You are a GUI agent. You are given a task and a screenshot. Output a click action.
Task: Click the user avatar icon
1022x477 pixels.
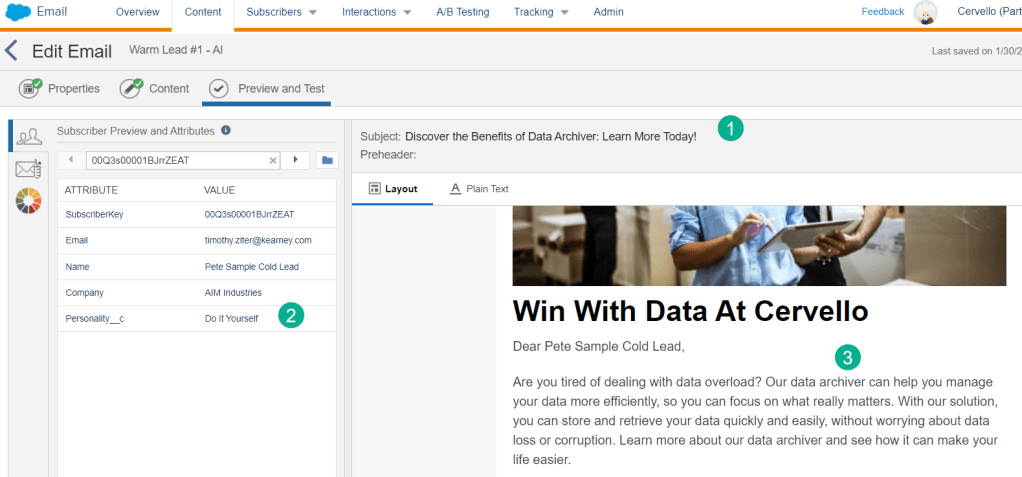pos(926,13)
